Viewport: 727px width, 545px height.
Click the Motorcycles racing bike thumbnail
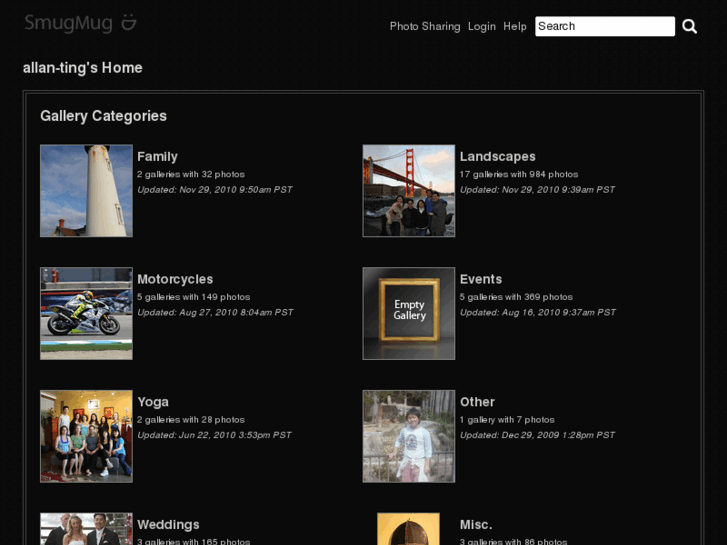(86, 314)
